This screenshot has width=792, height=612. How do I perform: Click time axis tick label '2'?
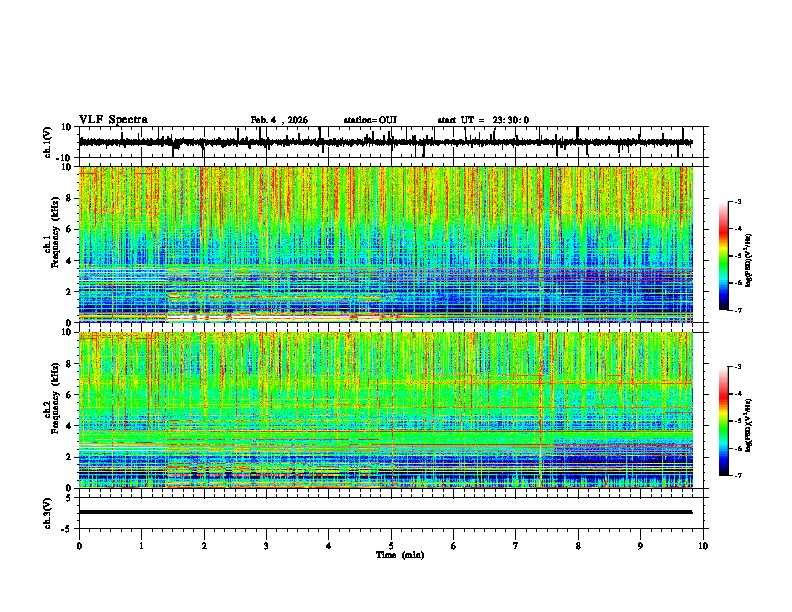(204, 546)
